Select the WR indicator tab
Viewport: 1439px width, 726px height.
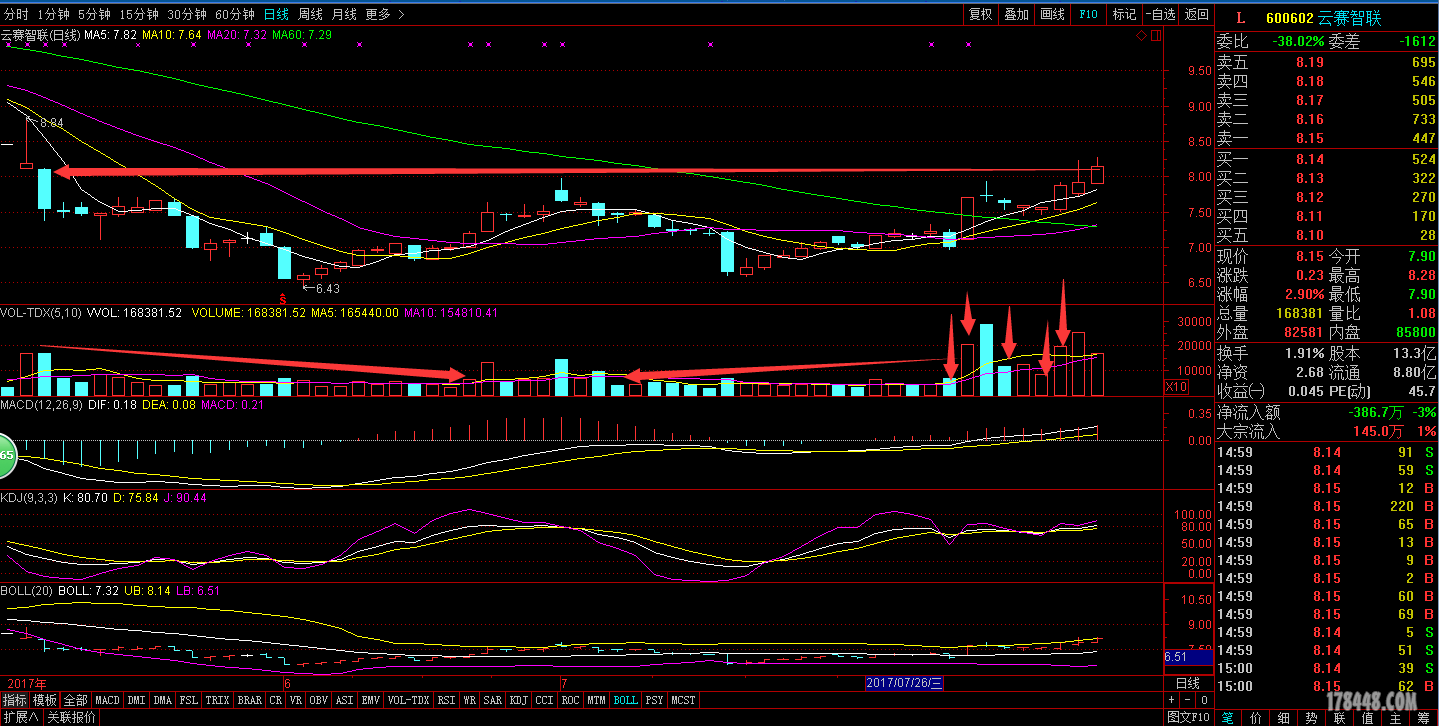click(x=469, y=700)
